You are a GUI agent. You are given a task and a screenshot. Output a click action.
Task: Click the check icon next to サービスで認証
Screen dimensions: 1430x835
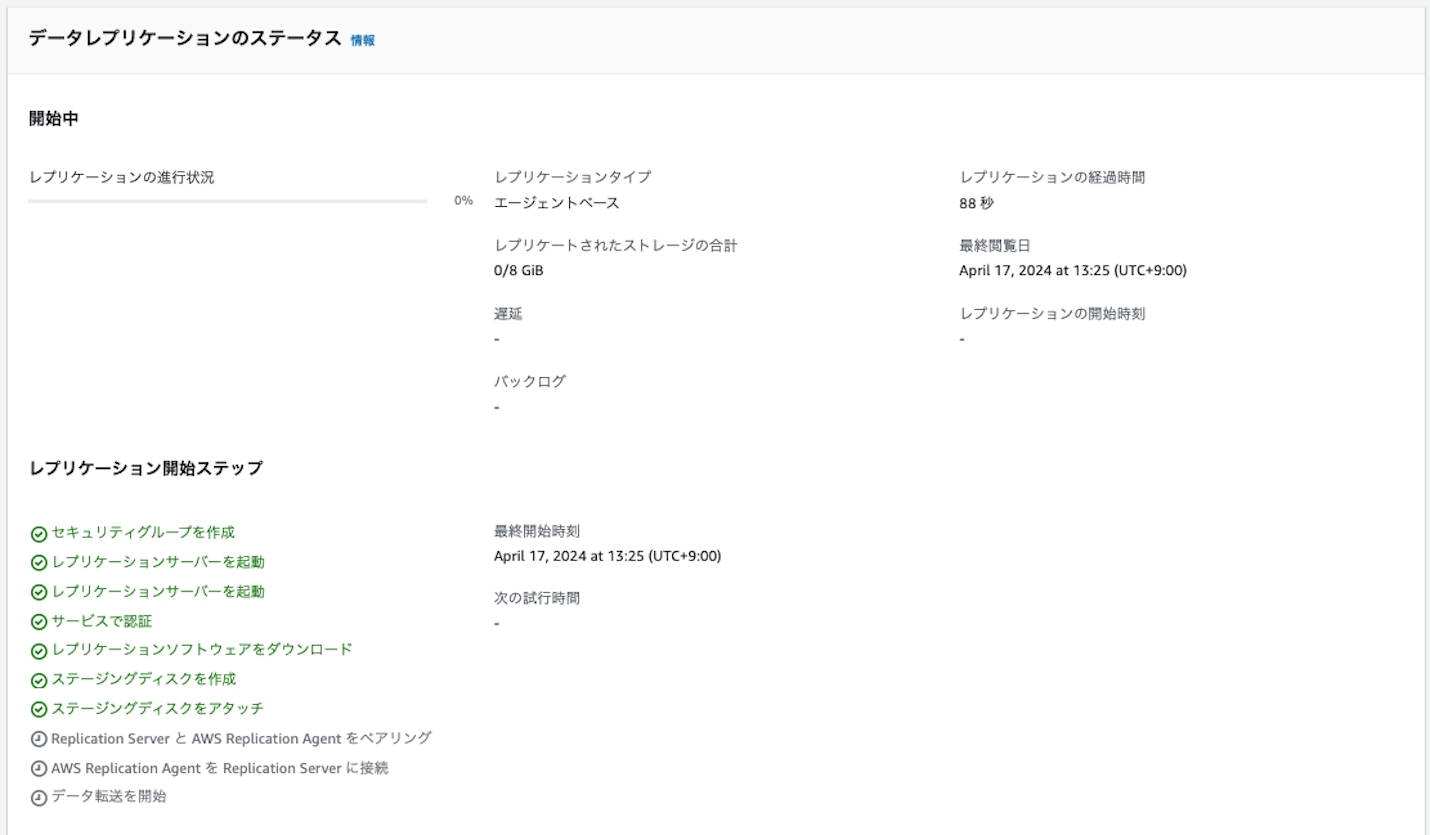point(39,622)
